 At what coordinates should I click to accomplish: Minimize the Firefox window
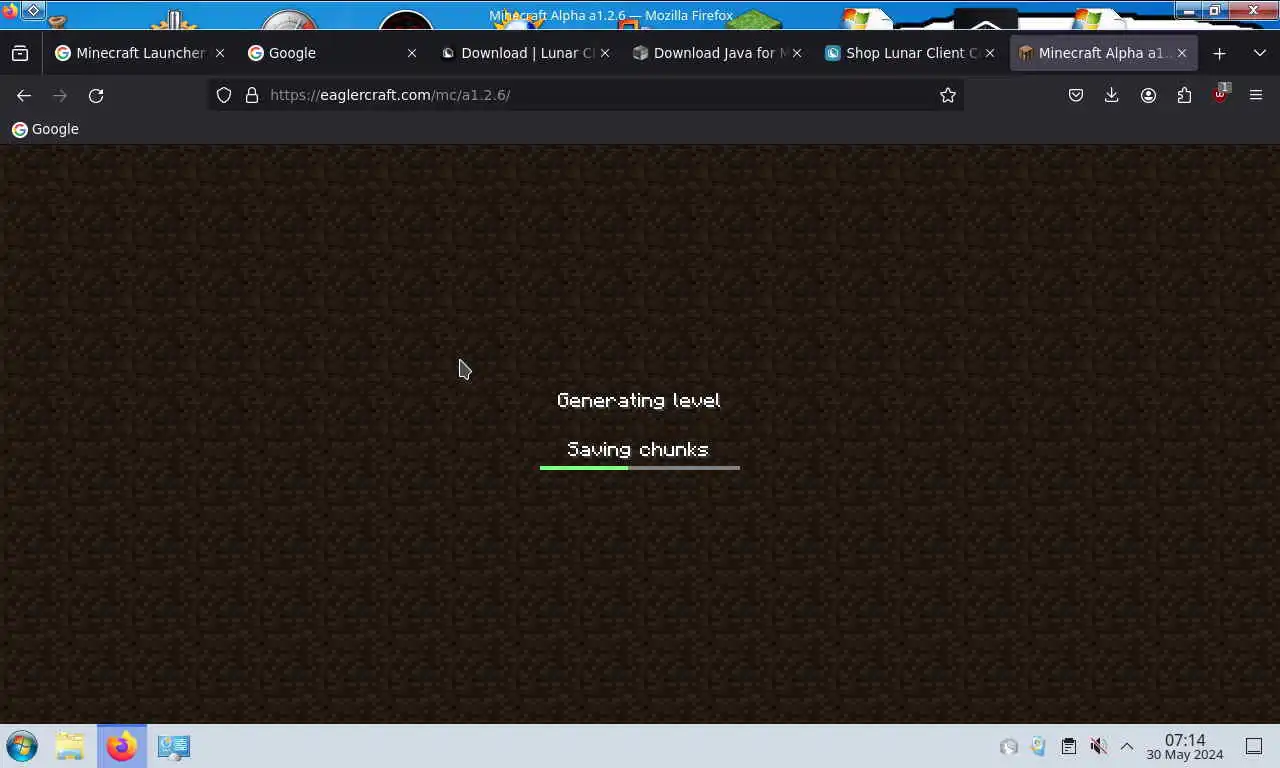[1187, 11]
